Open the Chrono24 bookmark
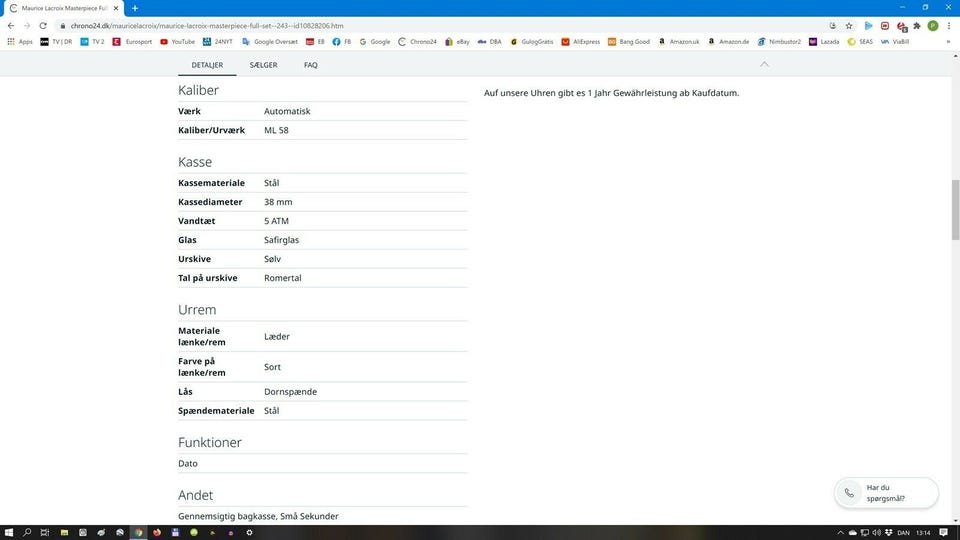 click(x=418, y=42)
